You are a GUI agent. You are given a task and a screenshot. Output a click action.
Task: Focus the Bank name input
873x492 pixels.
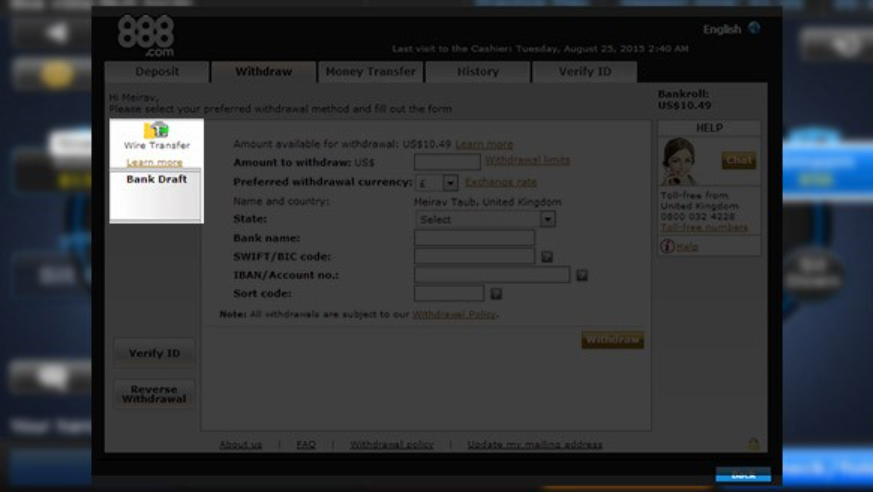click(x=474, y=238)
